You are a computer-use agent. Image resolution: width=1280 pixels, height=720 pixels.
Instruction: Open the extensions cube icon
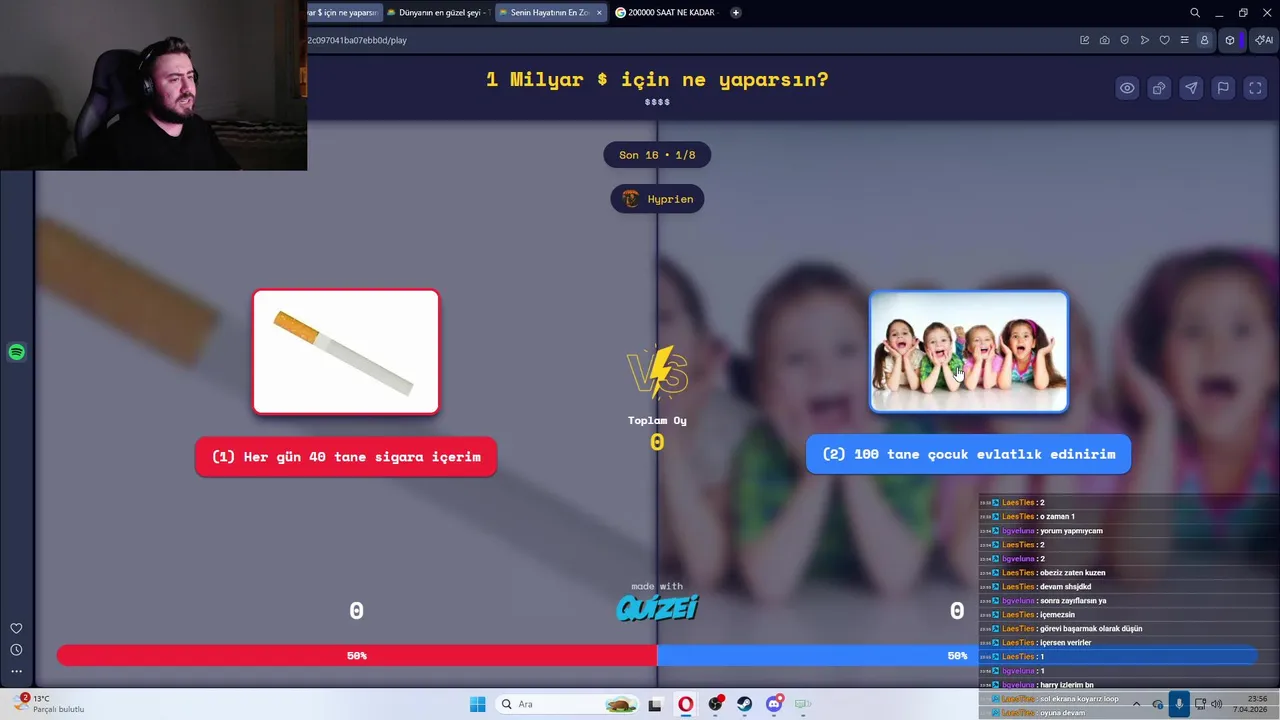[1230, 40]
